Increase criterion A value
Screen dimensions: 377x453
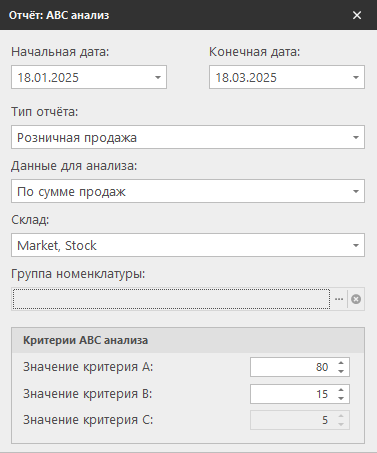point(341,363)
